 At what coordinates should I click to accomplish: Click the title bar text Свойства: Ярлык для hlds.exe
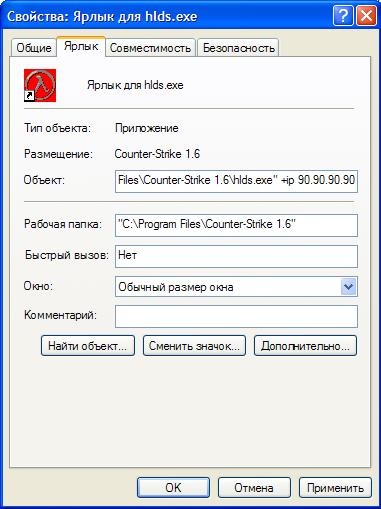102,16
